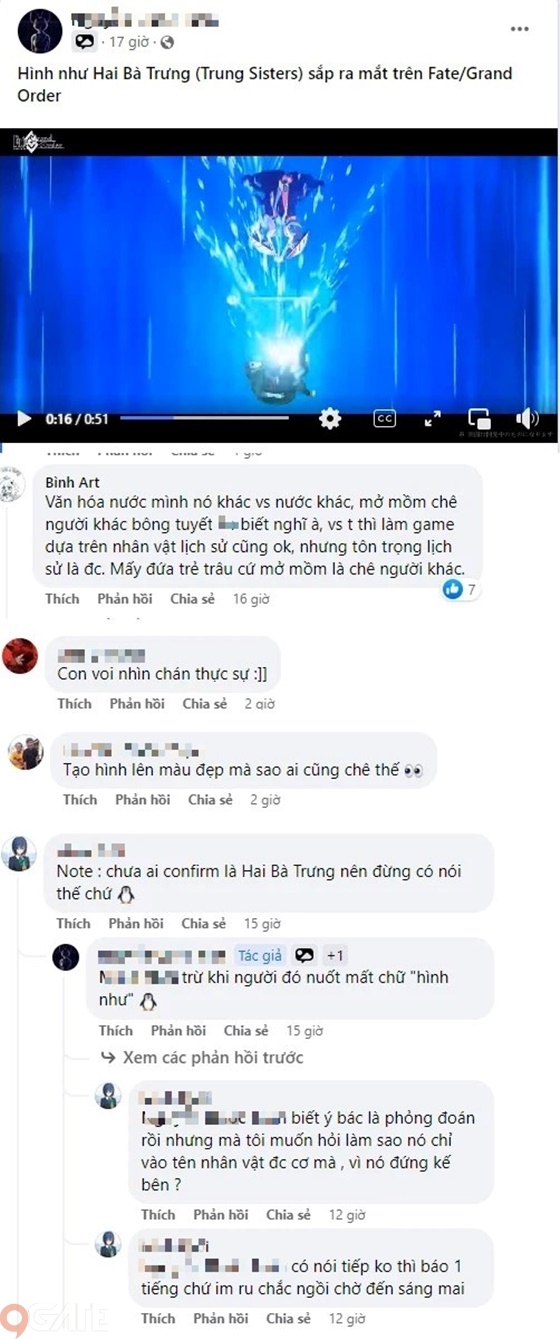Expand video to fullscreen
Viewport: 560px width, 1339px height.
coord(433,419)
